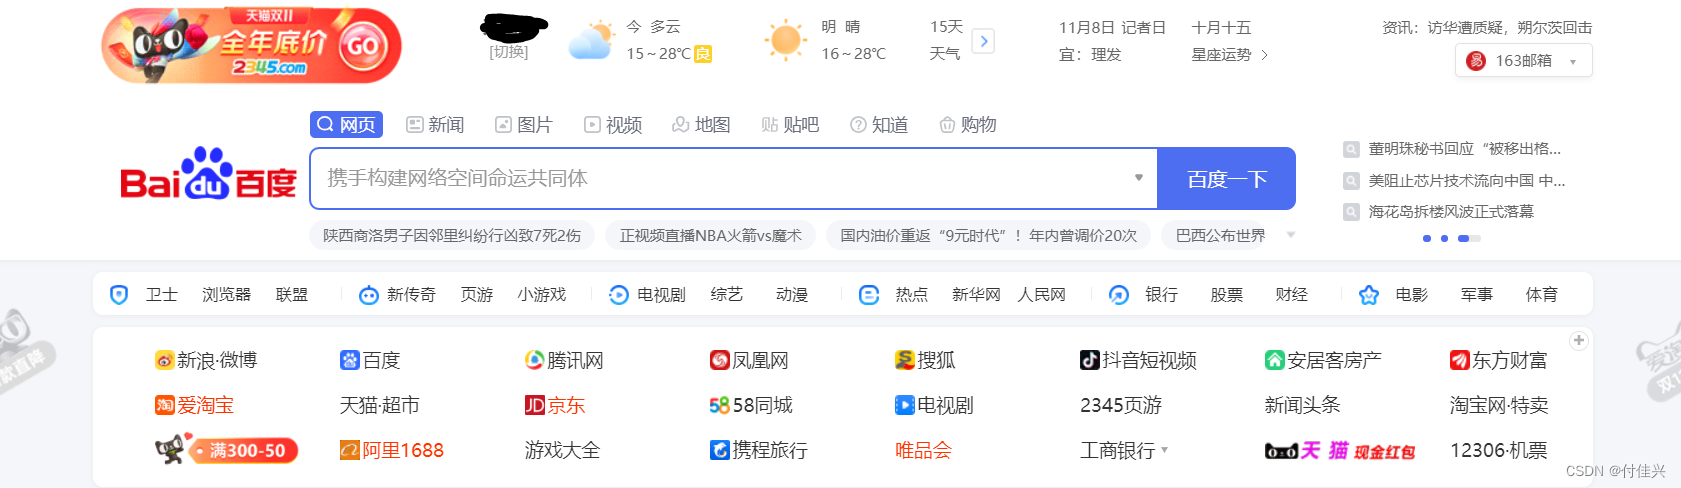This screenshot has height=488, width=1681.
Task: Click the active third news carousel indicator
Action: (x=1468, y=238)
